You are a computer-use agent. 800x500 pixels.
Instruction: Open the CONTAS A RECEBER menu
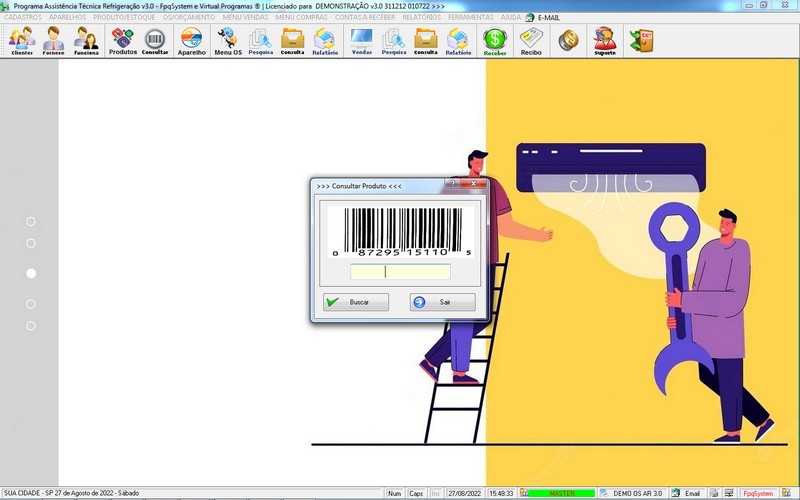tap(365, 17)
